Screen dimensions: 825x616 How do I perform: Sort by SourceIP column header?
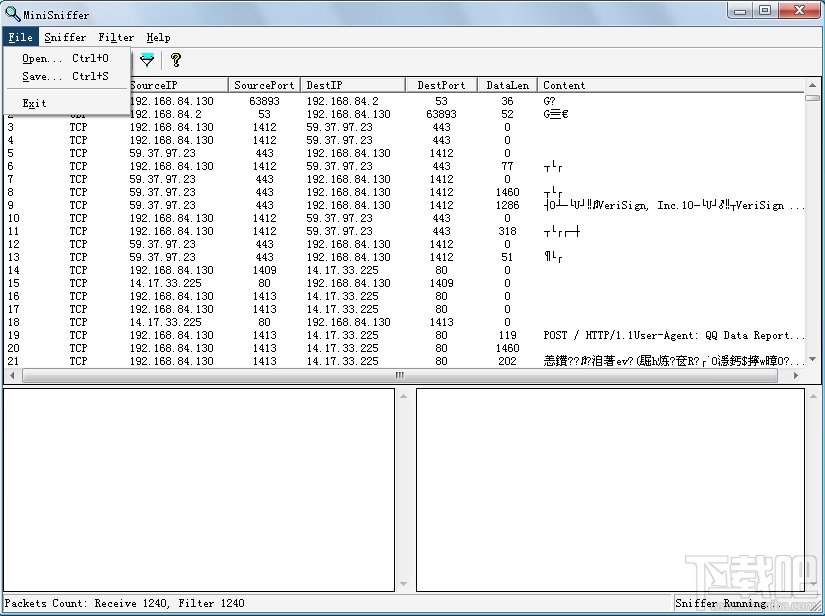(x=178, y=85)
